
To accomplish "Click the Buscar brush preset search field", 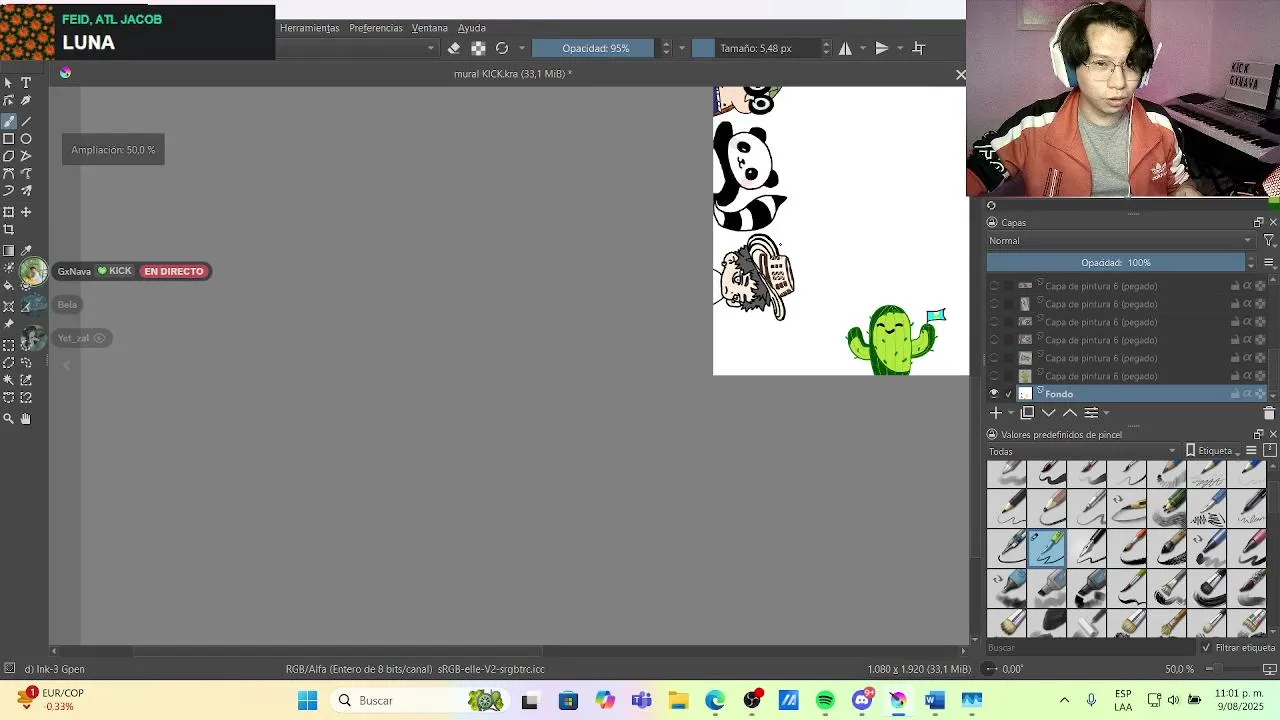I will [x=1090, y=648].
